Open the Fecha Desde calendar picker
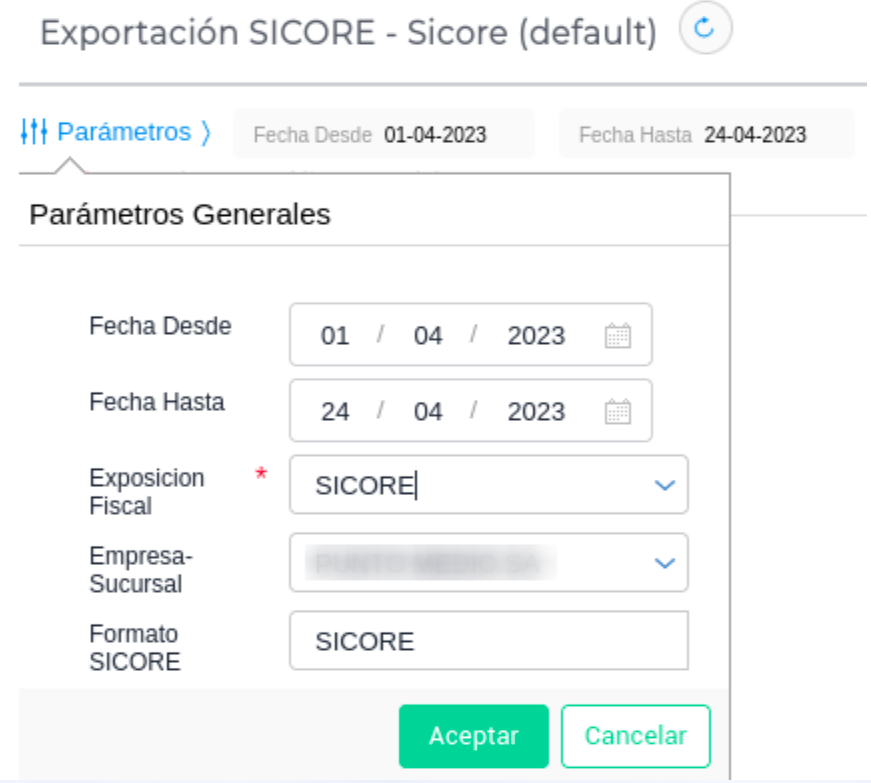This screenshot has height=783, width=871. [x=618, y=335]
